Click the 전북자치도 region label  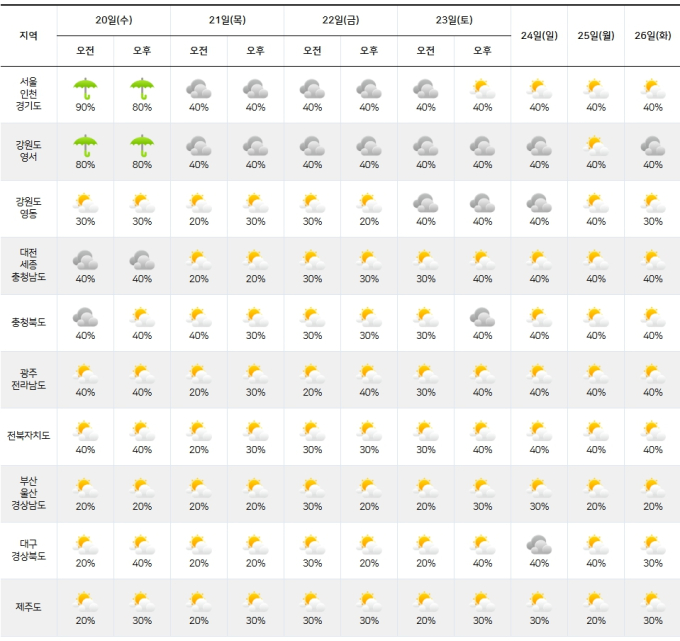29,435
